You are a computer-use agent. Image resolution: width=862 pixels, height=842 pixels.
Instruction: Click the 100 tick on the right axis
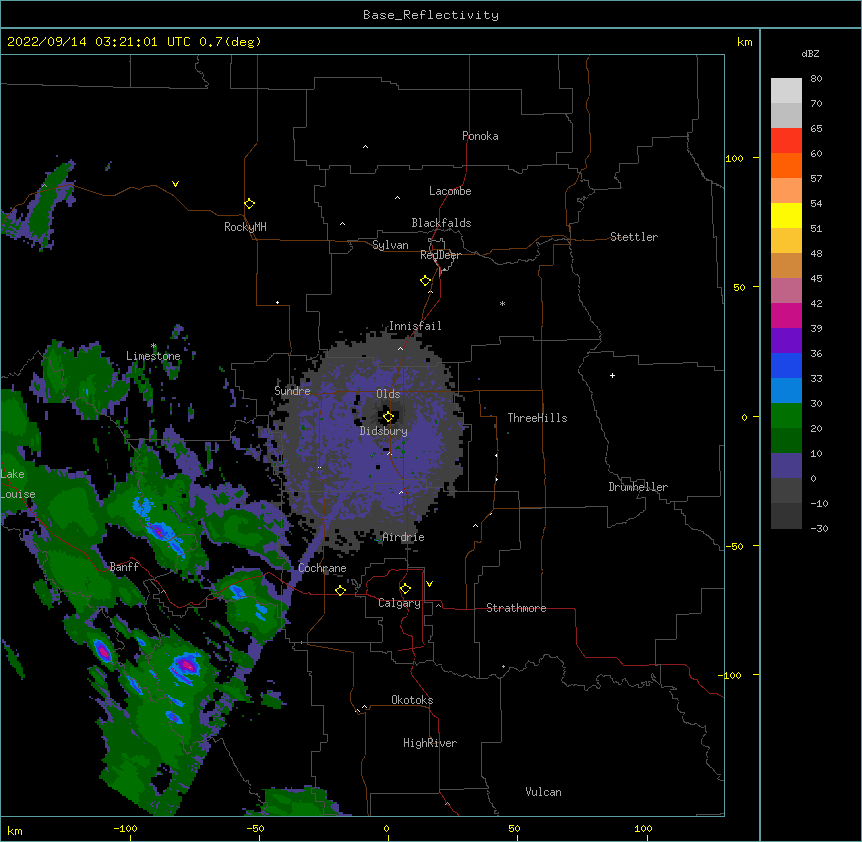[x=734, y=158]
